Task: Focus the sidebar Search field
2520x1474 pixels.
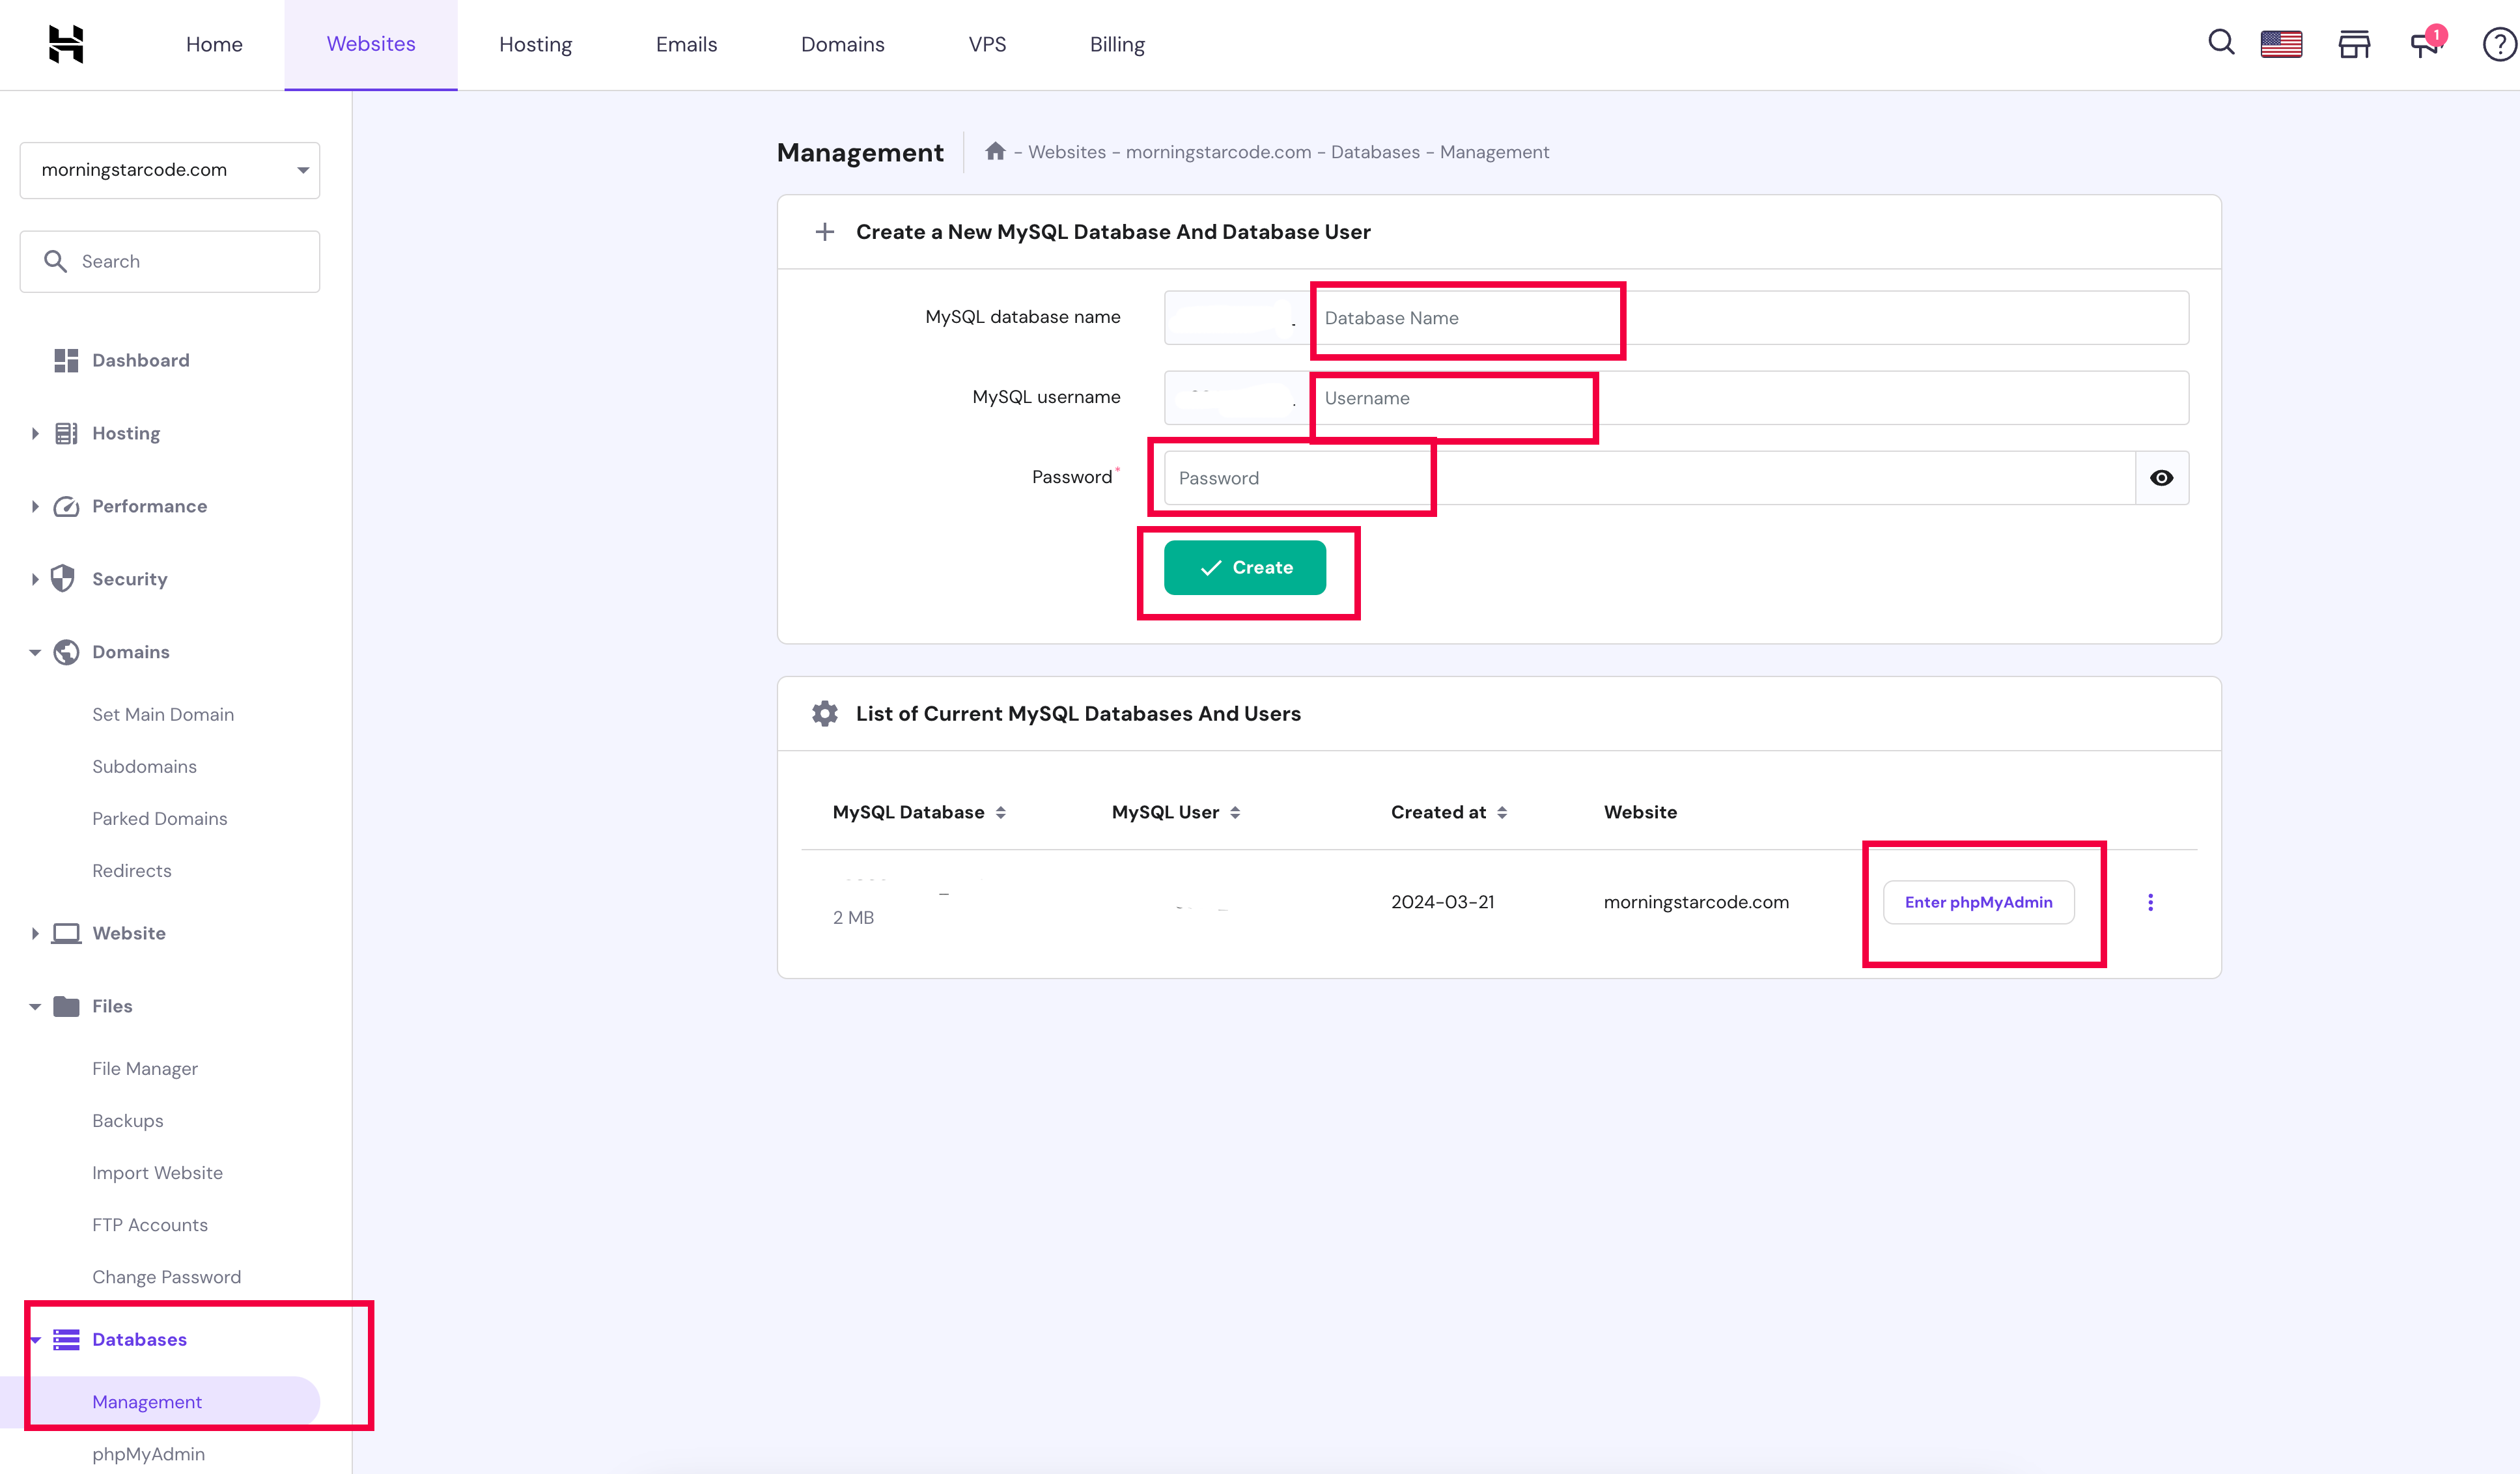Action: tap(170, 261)
